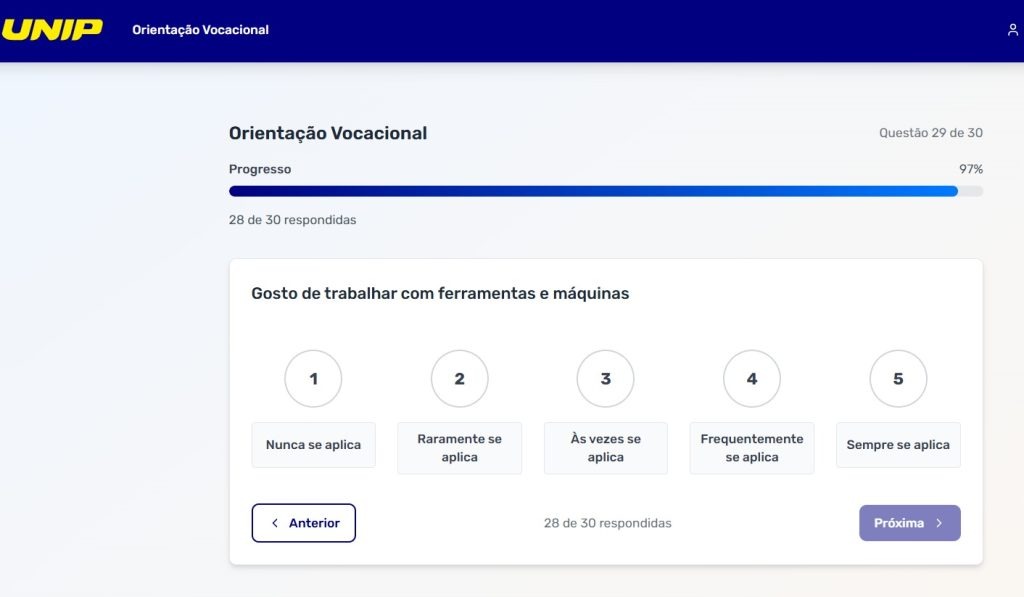Choose the "Às vezes se aplica" label
Image resolution: width=1024 pixels, height=597 pixels.
click(x=605, y=448)
